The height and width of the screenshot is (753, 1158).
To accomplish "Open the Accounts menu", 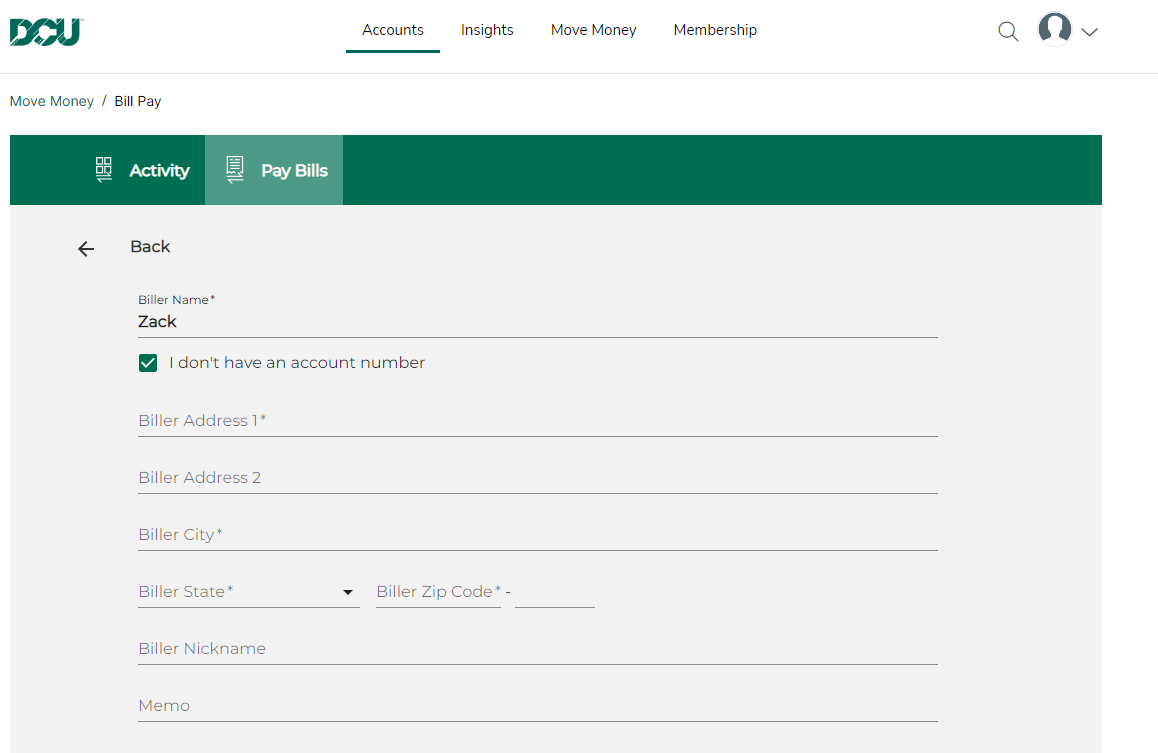I will (x=392, y=30).
